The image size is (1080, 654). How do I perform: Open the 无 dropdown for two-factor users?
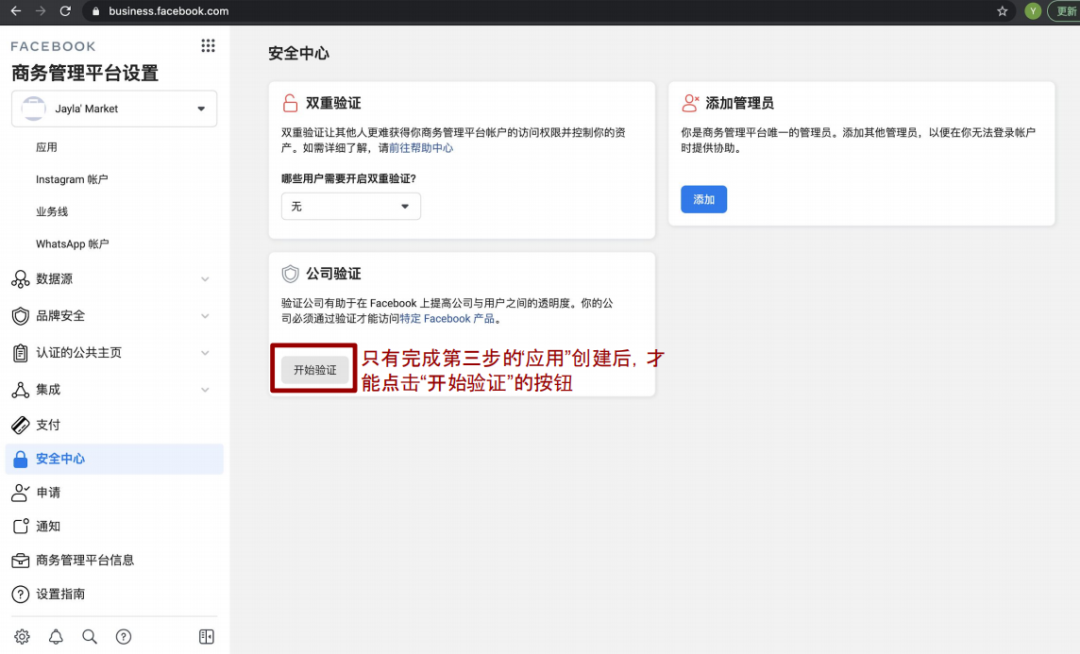pyautogui.click(x=350, y=206)
